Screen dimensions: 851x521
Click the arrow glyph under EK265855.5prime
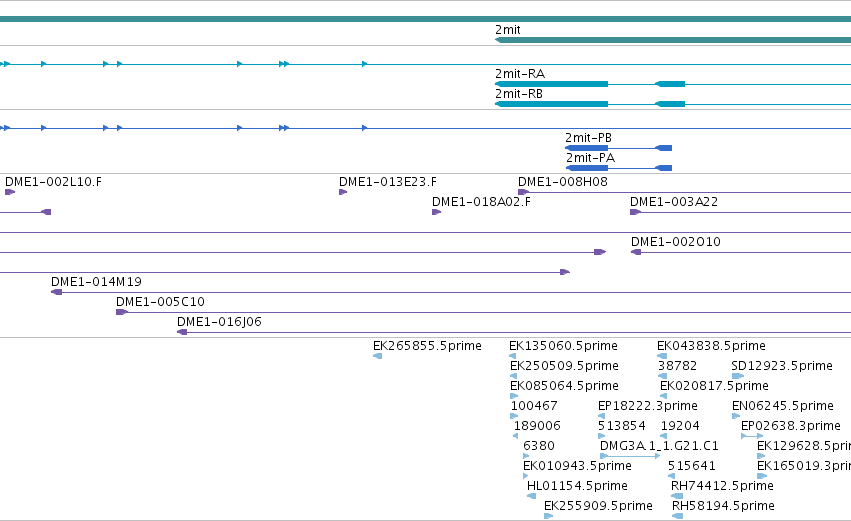pyautogui.click(x=377, y=357)
